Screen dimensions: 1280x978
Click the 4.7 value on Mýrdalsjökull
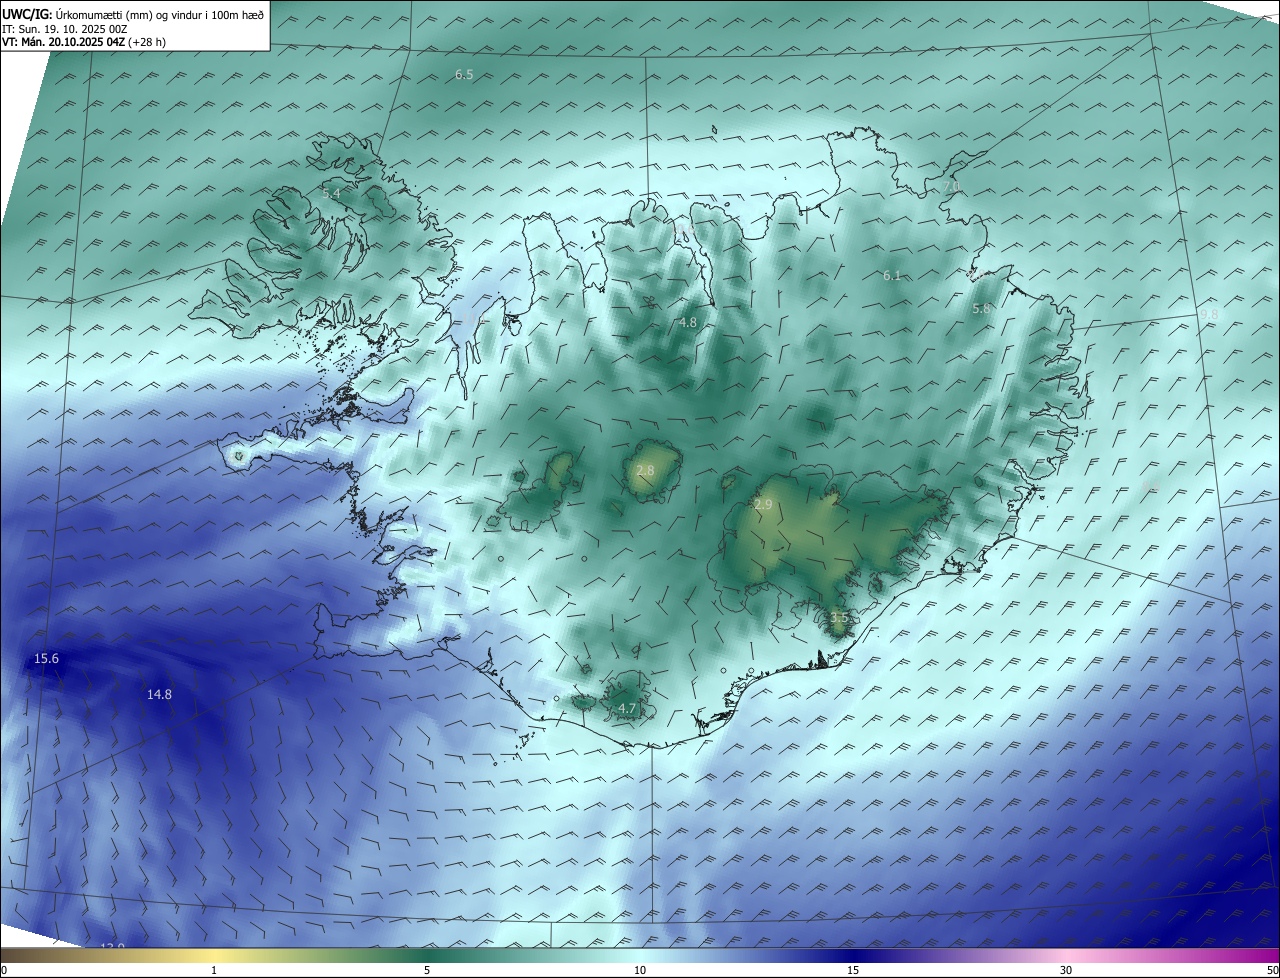[627, 708]
